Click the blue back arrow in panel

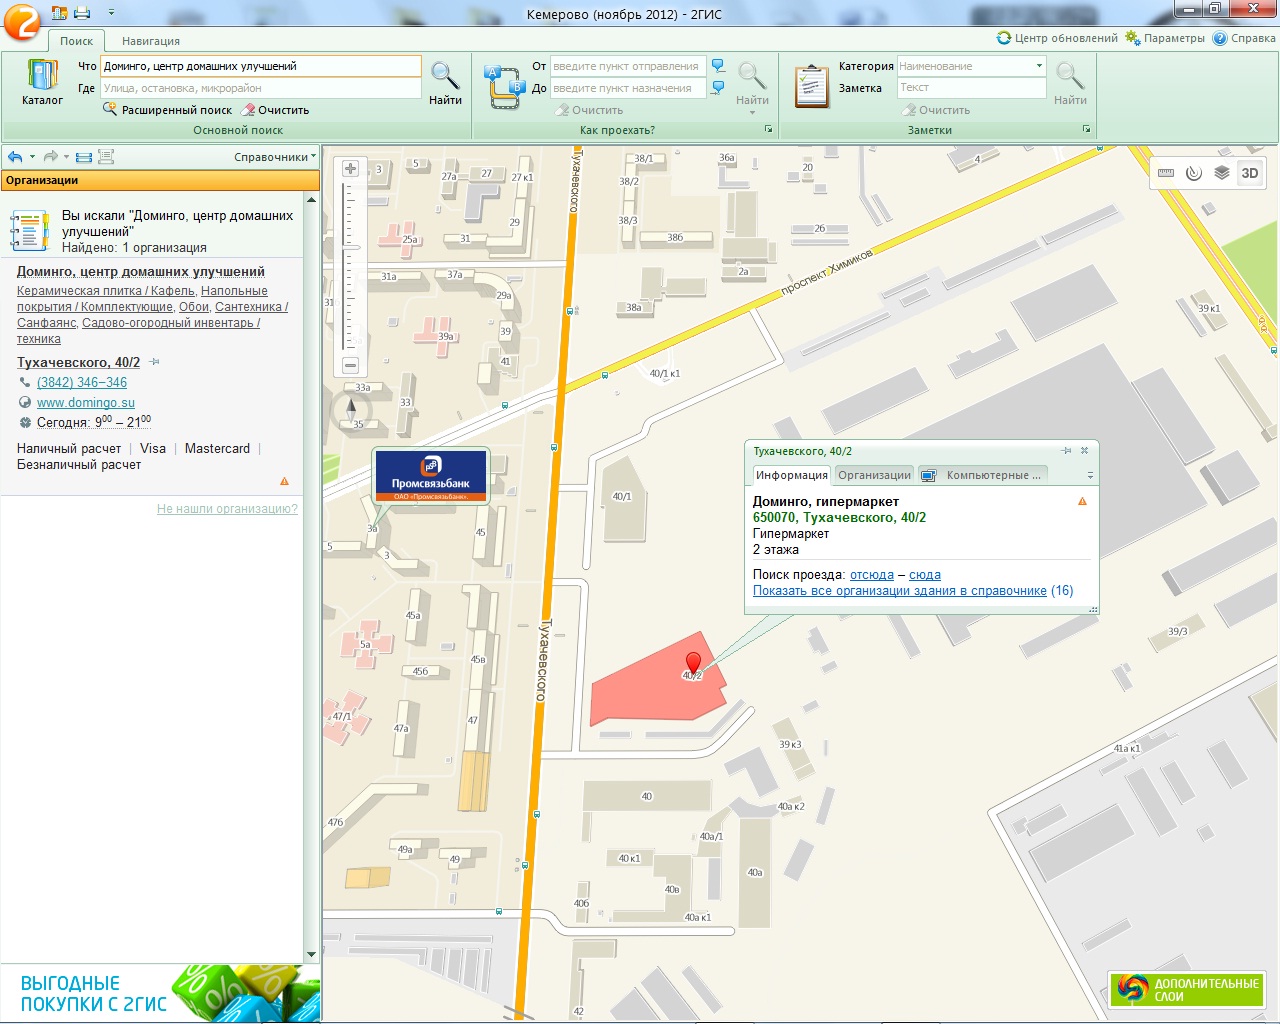15,157
